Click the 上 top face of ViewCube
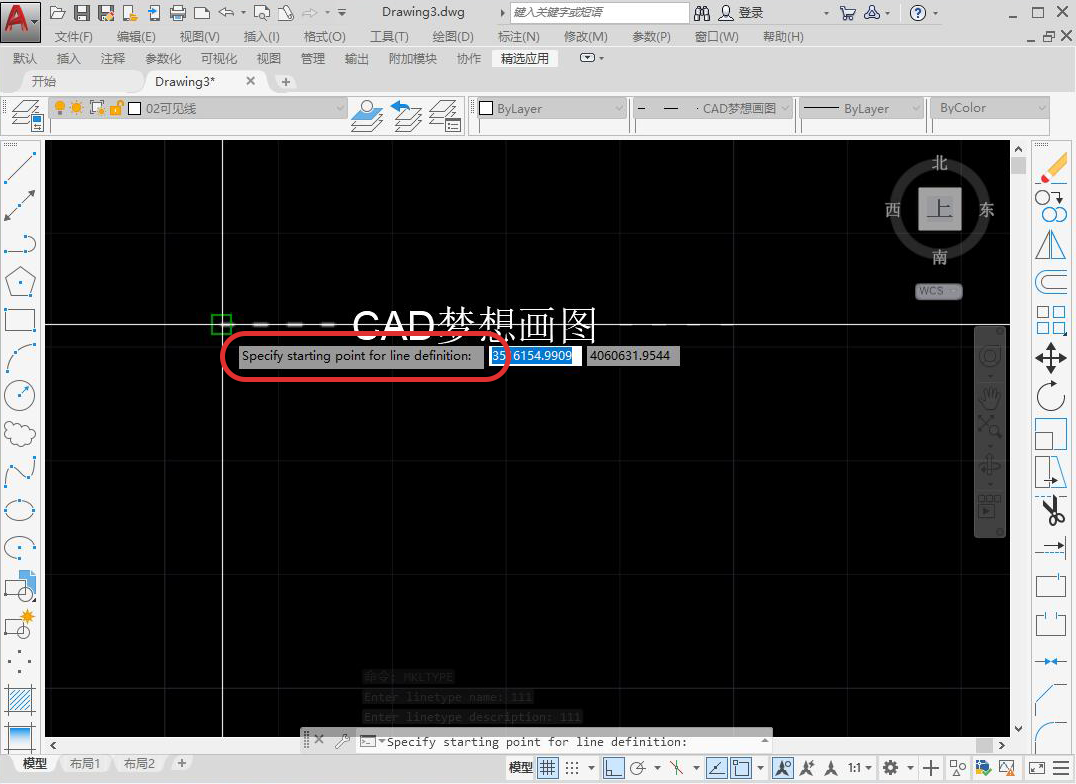 pyautogui.click(x=939, y=209)
